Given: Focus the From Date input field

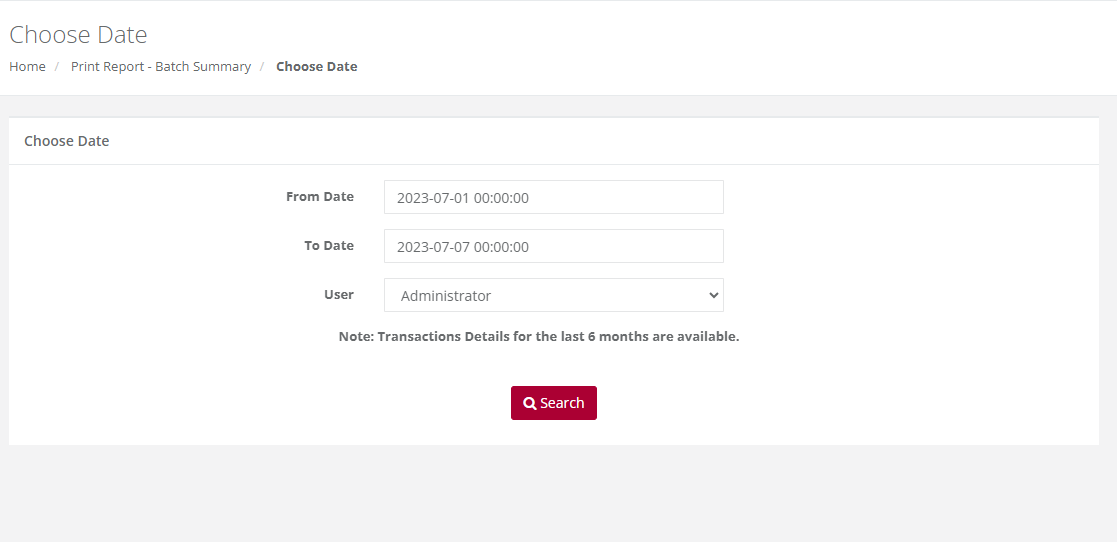Looking at the screenshot, I should [554, 197].
